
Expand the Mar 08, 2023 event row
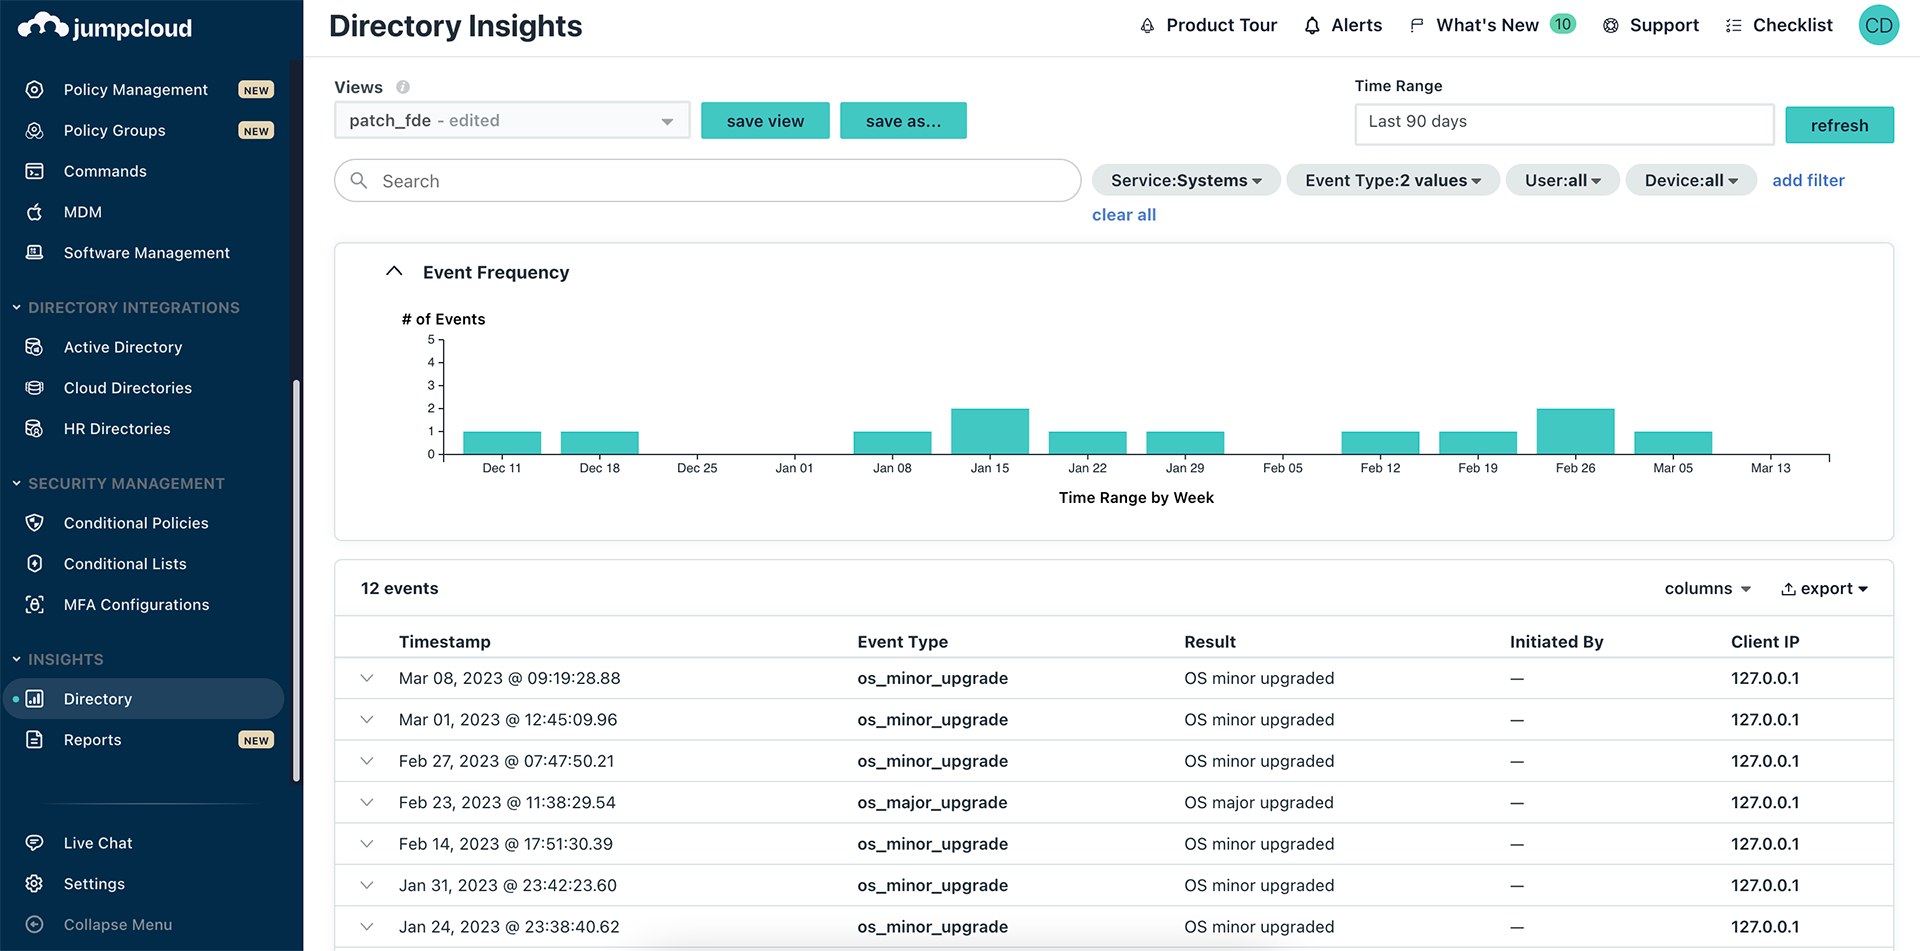(x=367, y=678)
